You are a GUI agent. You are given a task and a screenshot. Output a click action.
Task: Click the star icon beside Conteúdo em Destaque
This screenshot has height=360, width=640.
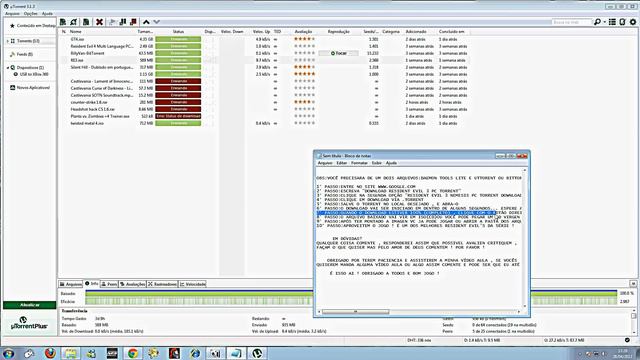(12, 26)
